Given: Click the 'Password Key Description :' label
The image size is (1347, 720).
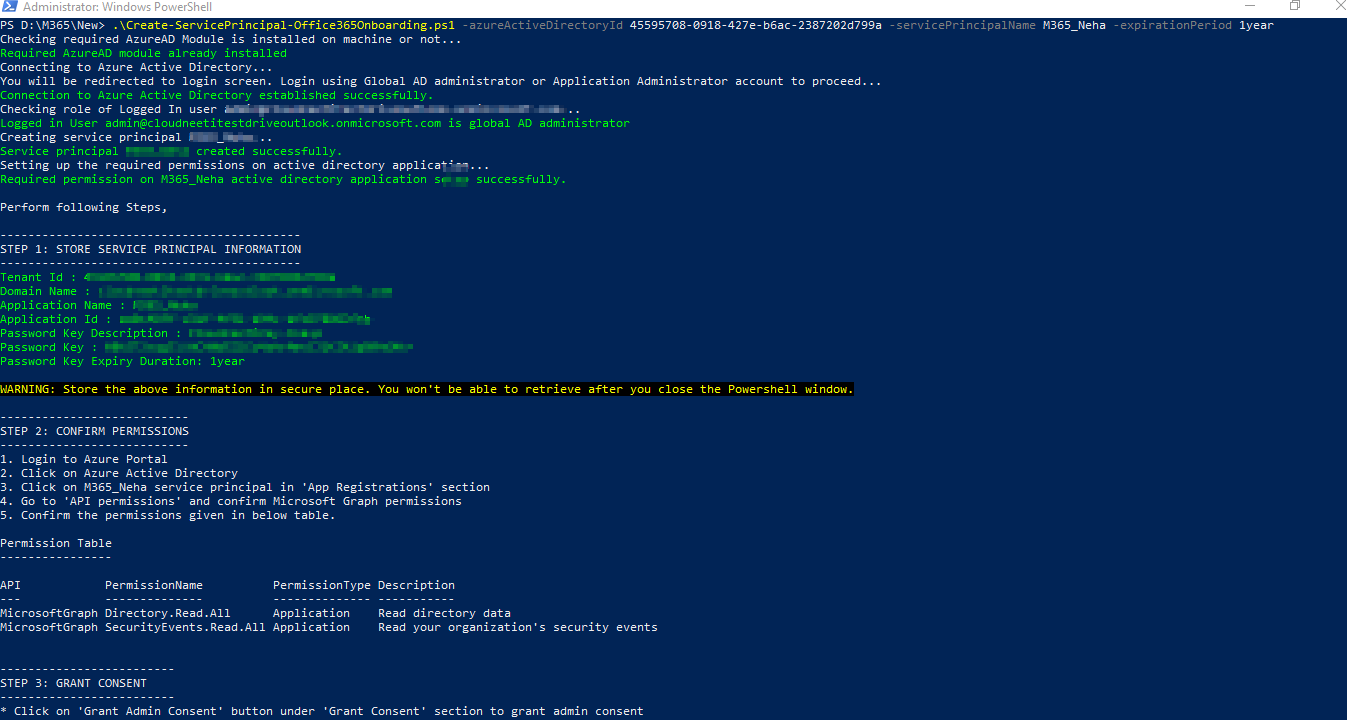Looking at the screenshot, I should click(x=91, y=333).
